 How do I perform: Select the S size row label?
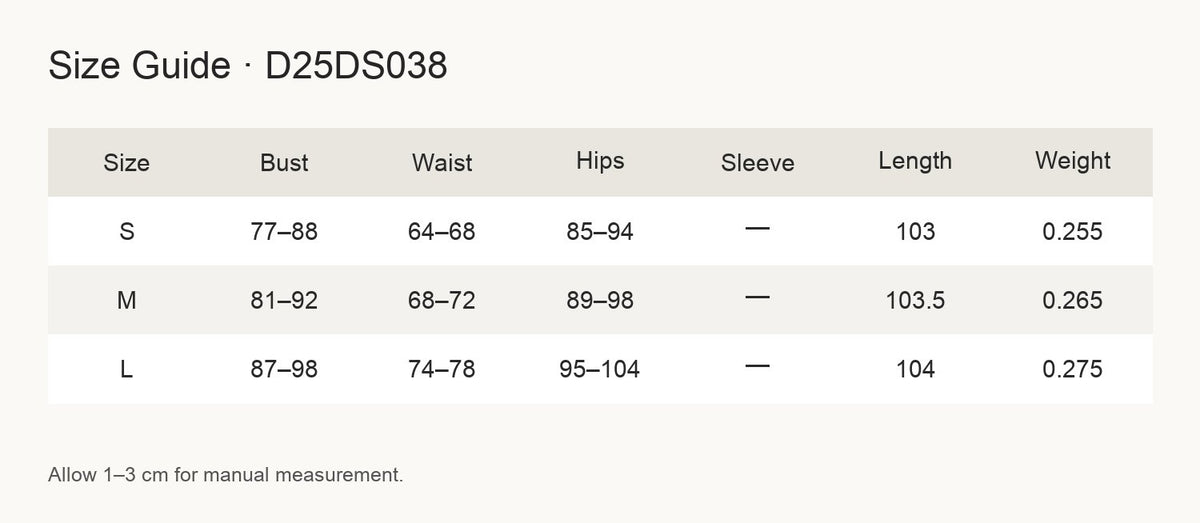point(126,232)
